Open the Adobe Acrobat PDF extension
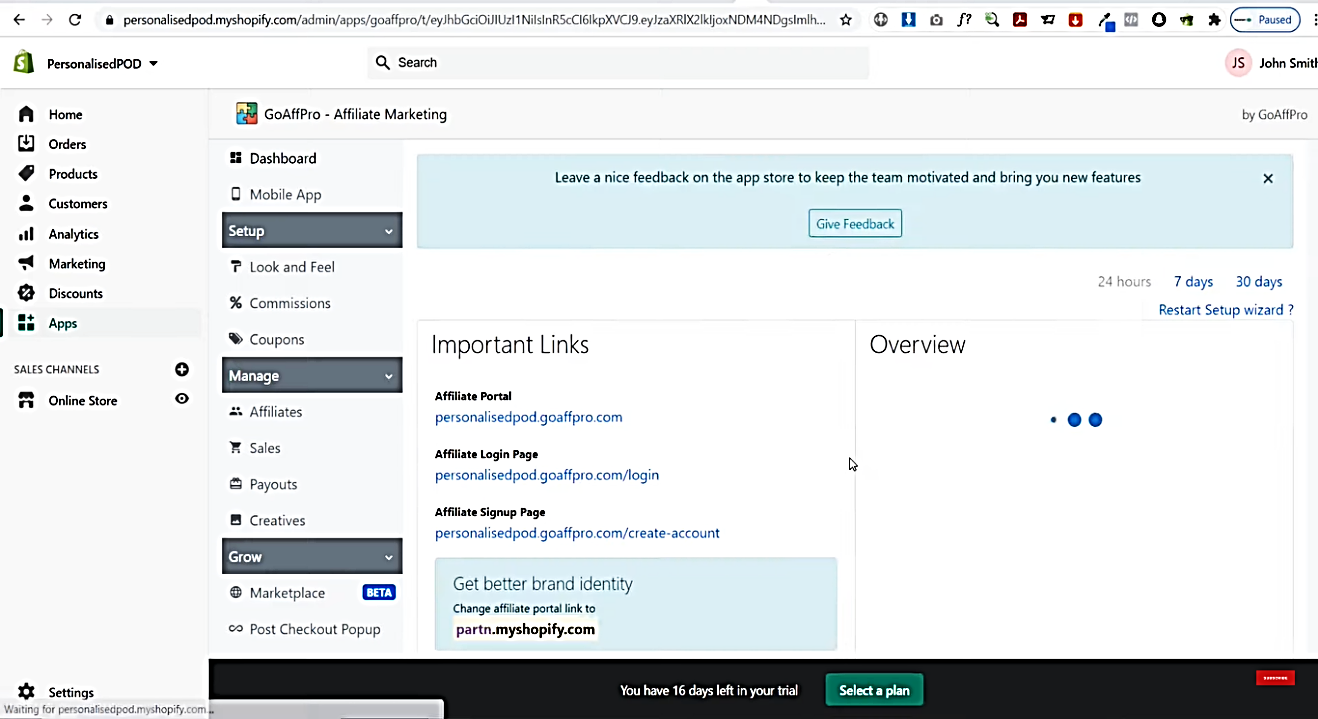This screenshot has height=719, width=1318. coord(1020,19)
